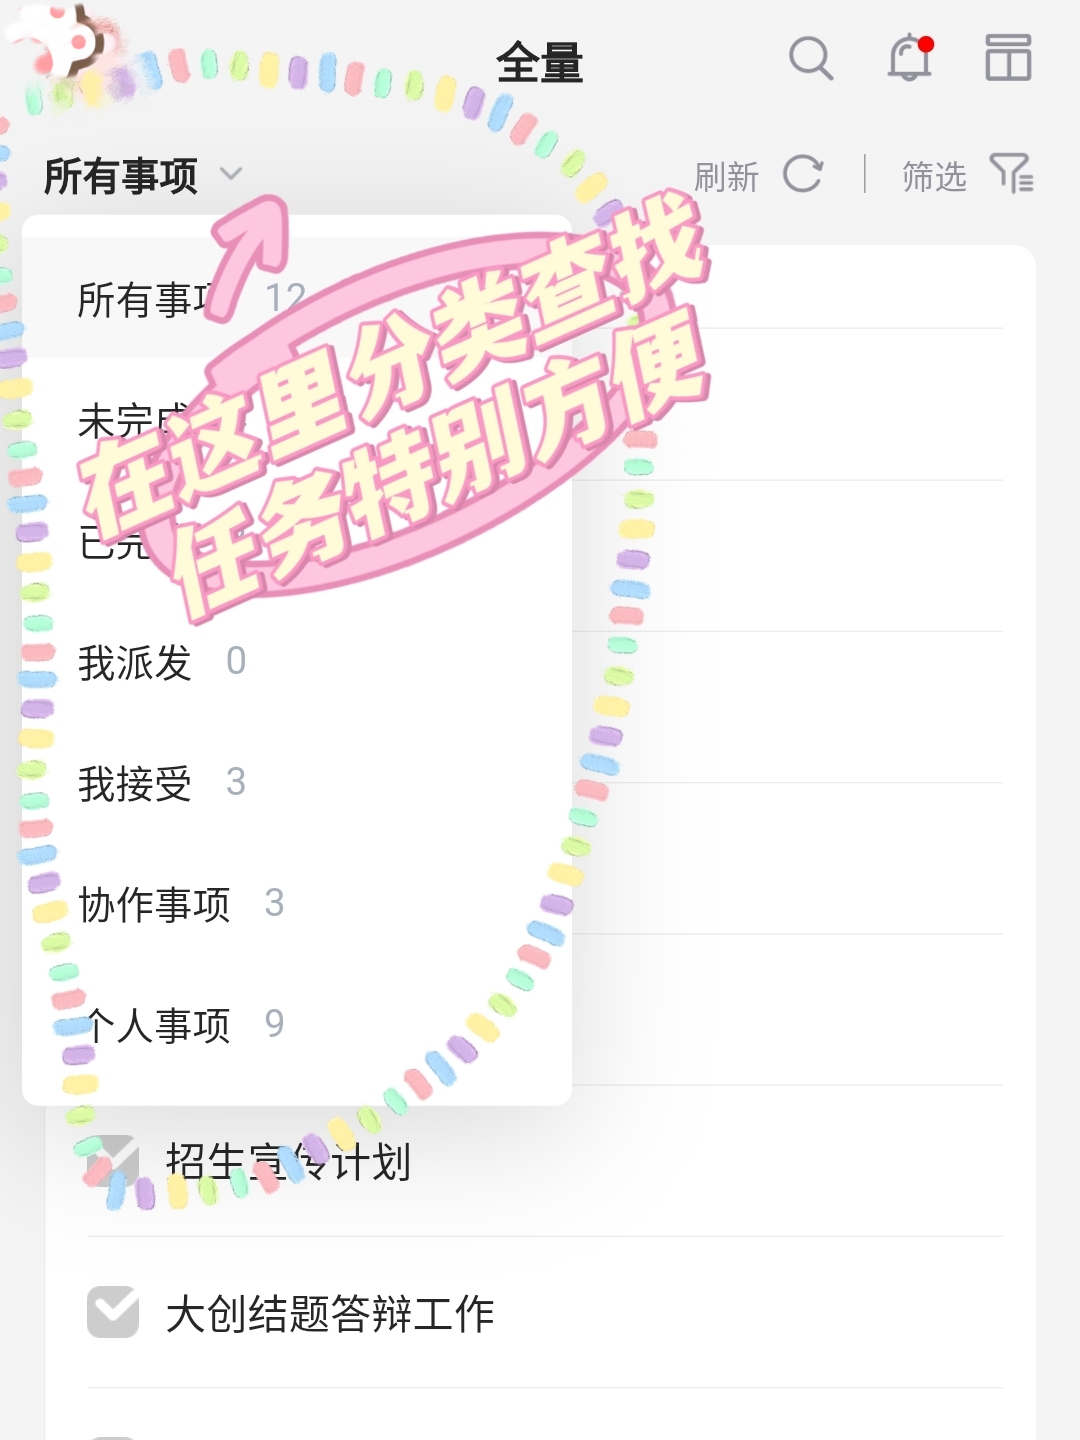The image size is (1080, 1440).
Task: Tap the 刷新 text label
Action: pos(727,177)
